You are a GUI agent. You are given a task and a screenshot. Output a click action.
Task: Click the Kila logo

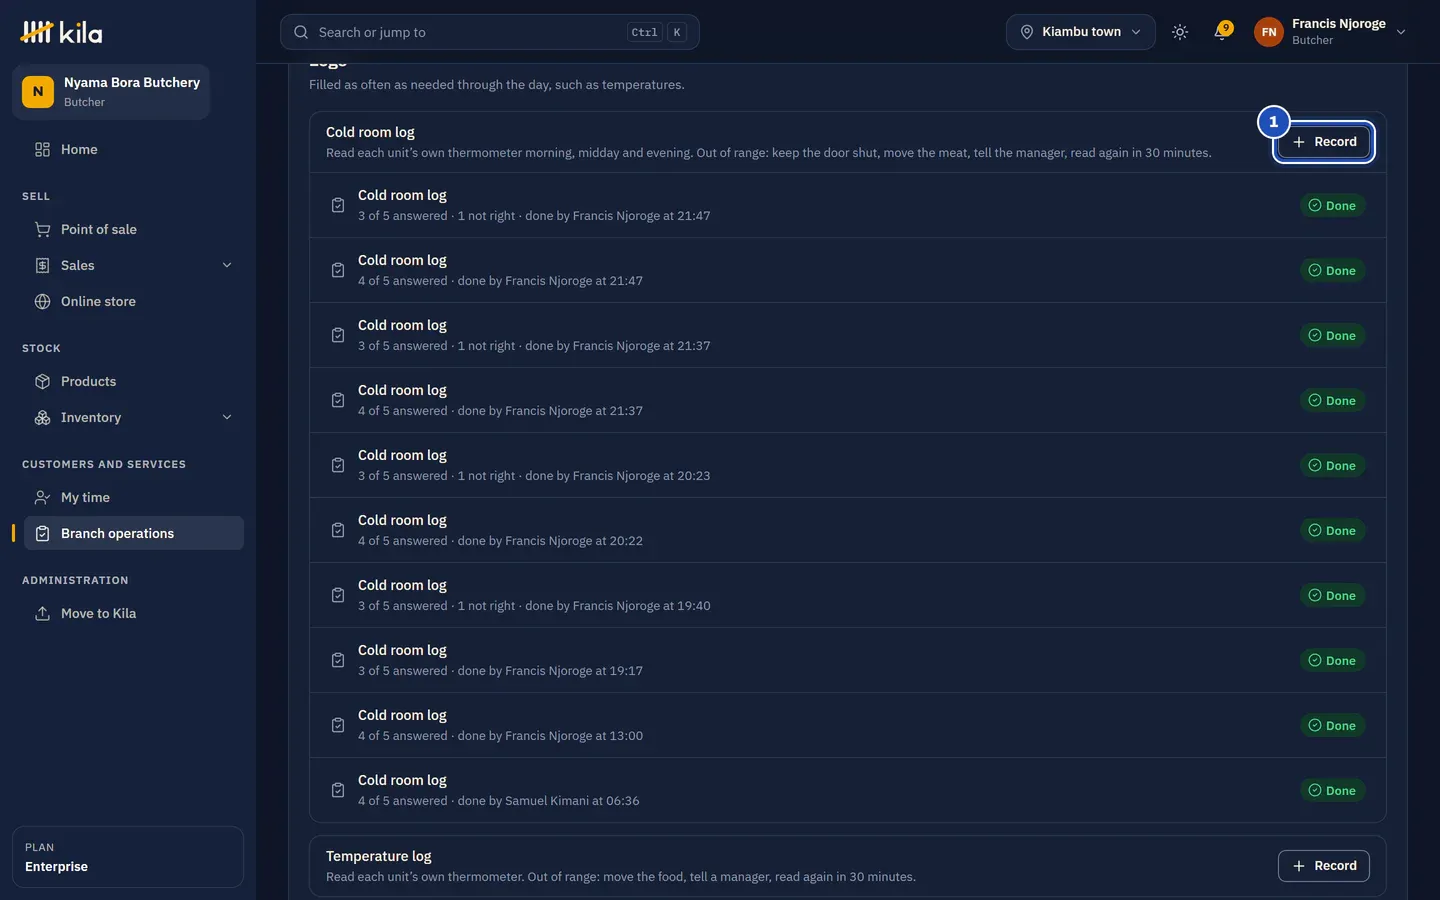(x=61, y=32)
